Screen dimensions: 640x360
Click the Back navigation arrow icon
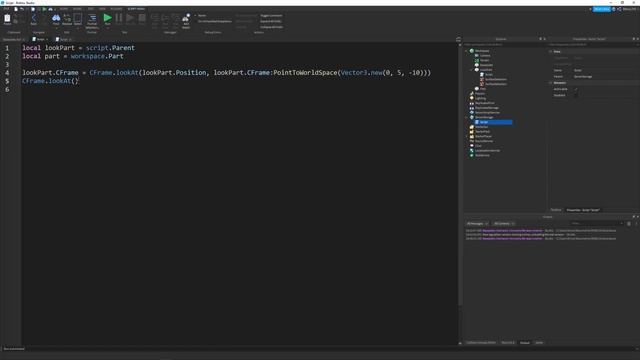(x=33, y=18)
